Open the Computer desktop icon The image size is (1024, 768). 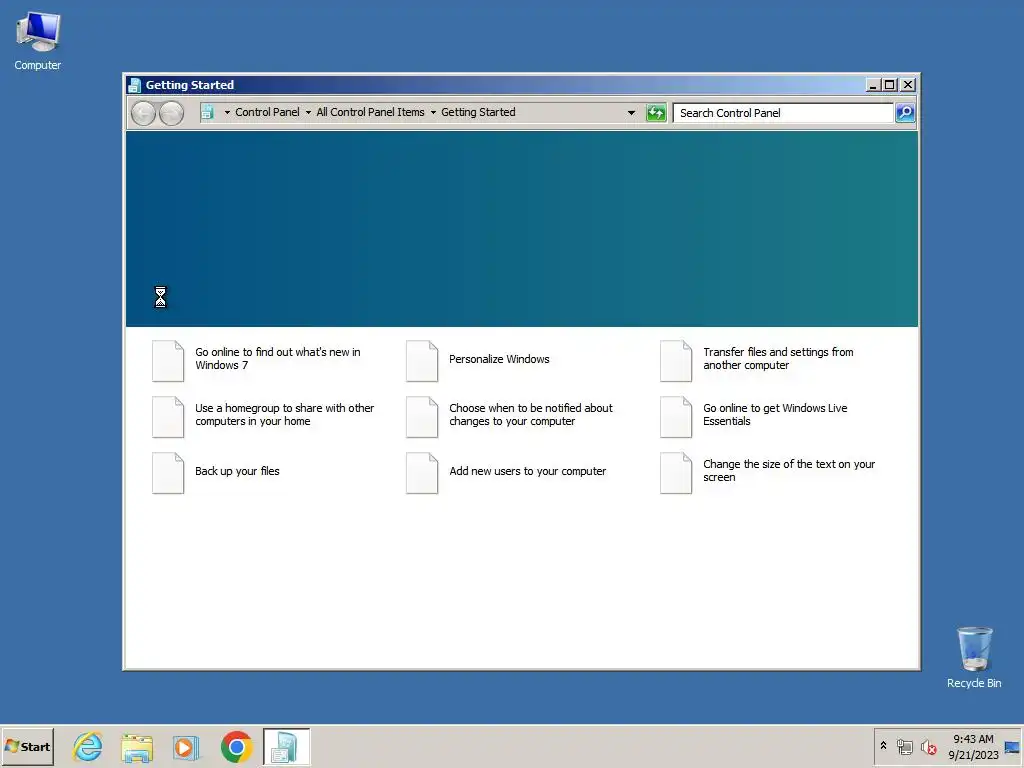[x=37, y=40]
